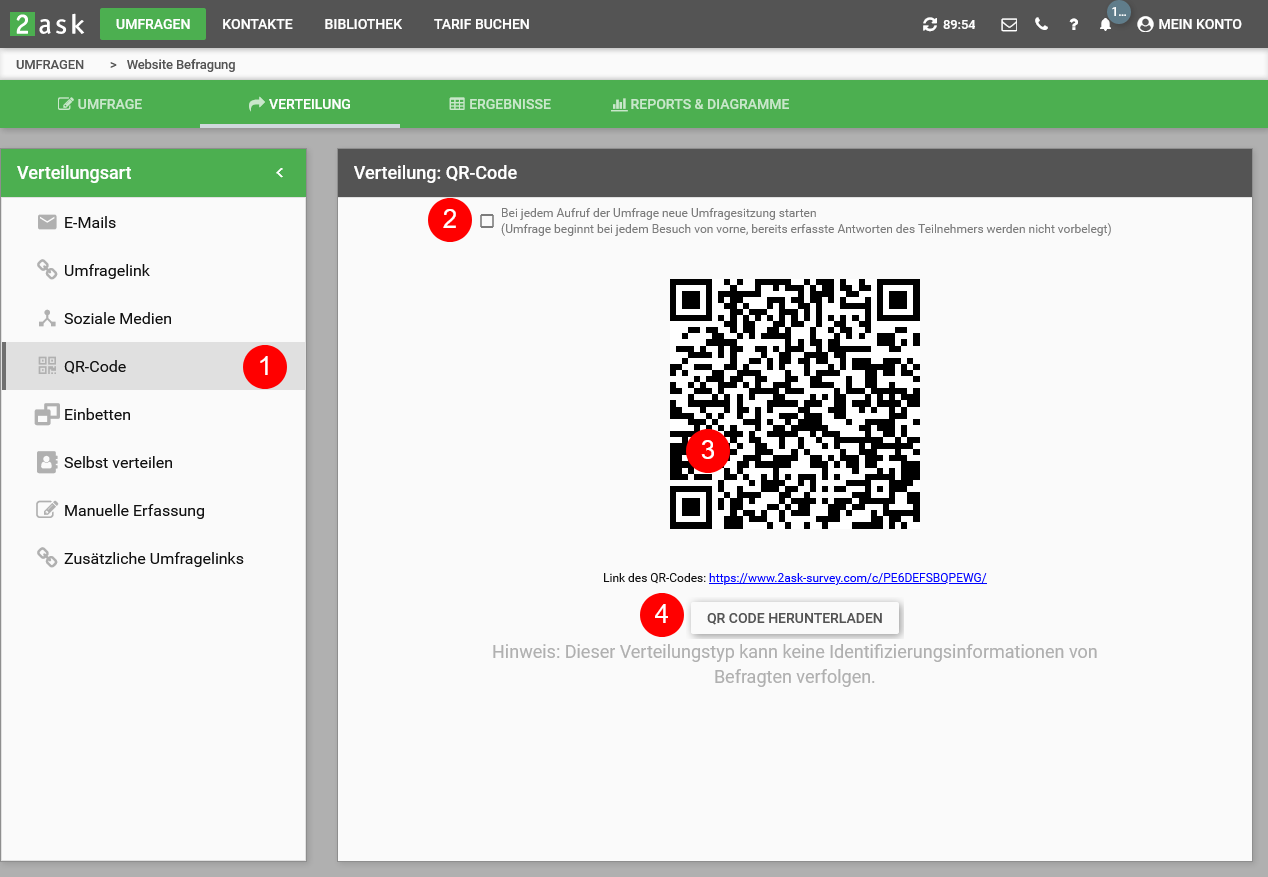Image resolution: width=1268 pixels, height=877 pixels.
Task: Click the Einbetten embed icon
Action: point(47,414)
